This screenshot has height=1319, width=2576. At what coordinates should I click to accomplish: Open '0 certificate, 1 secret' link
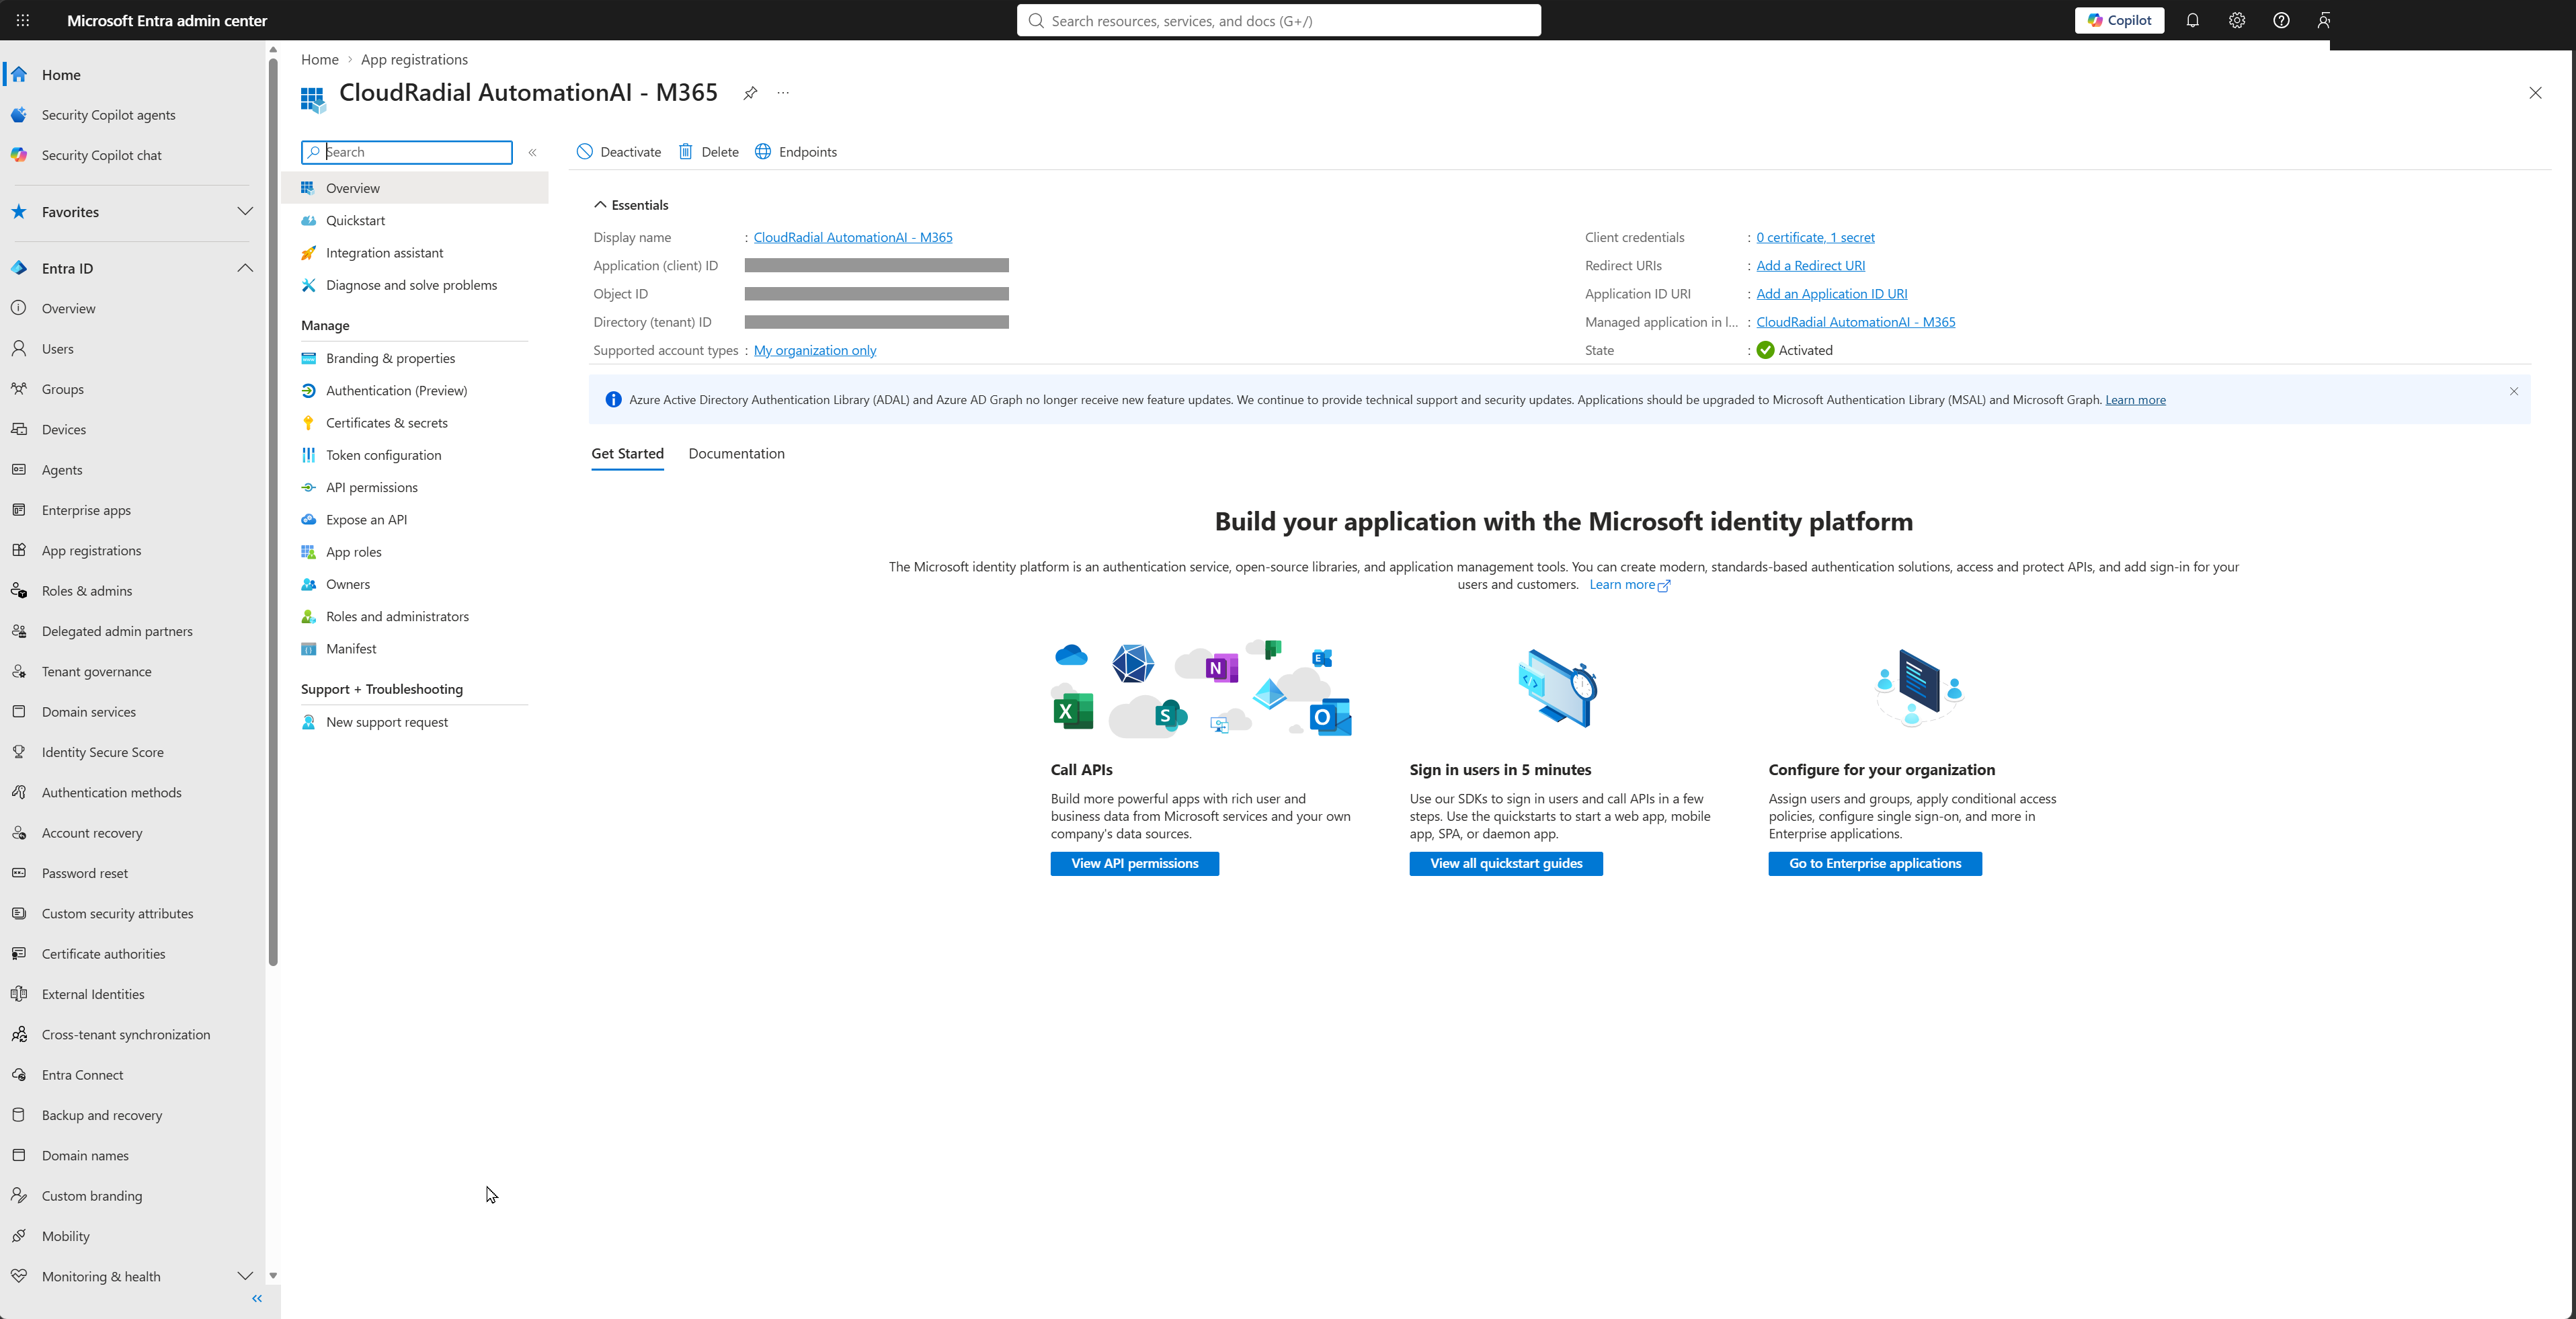click(x=1815, y=237)
